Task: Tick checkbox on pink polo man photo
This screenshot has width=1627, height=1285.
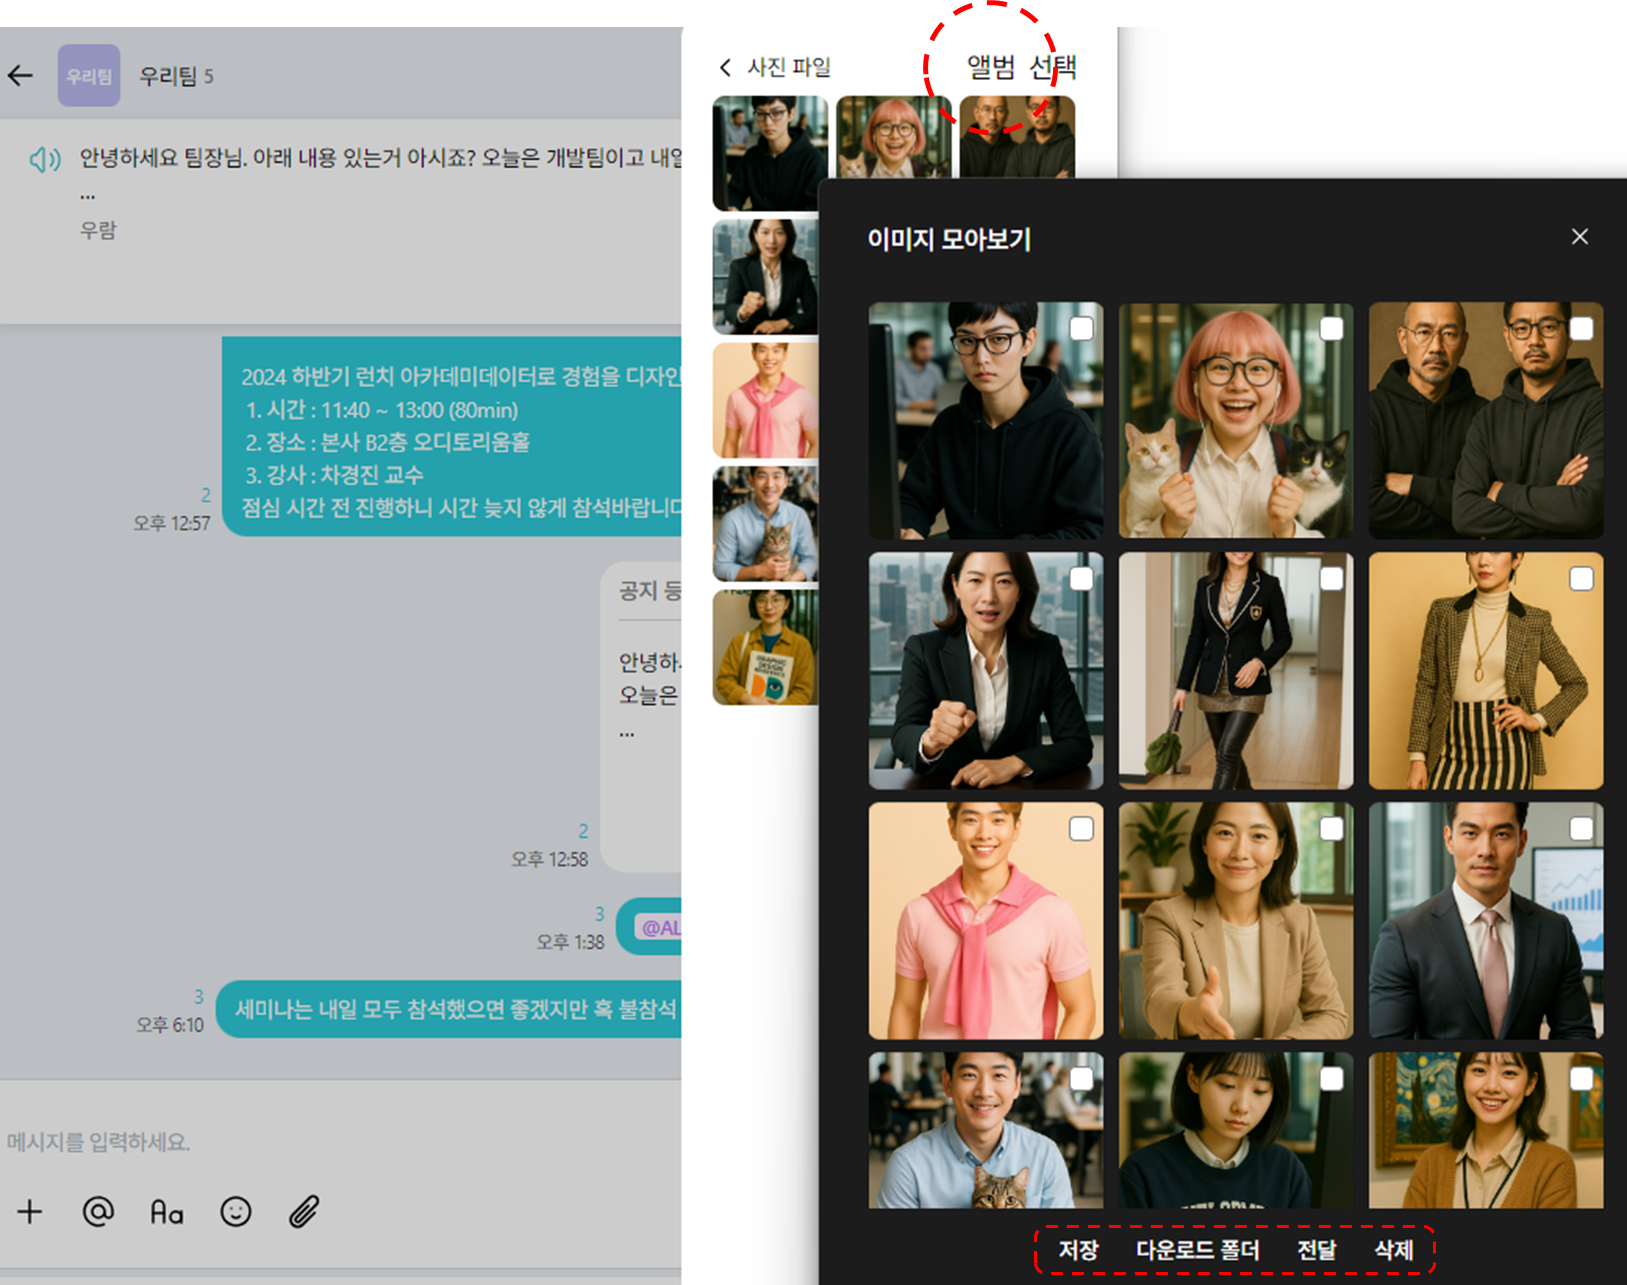Action: tap(1081, 829)
